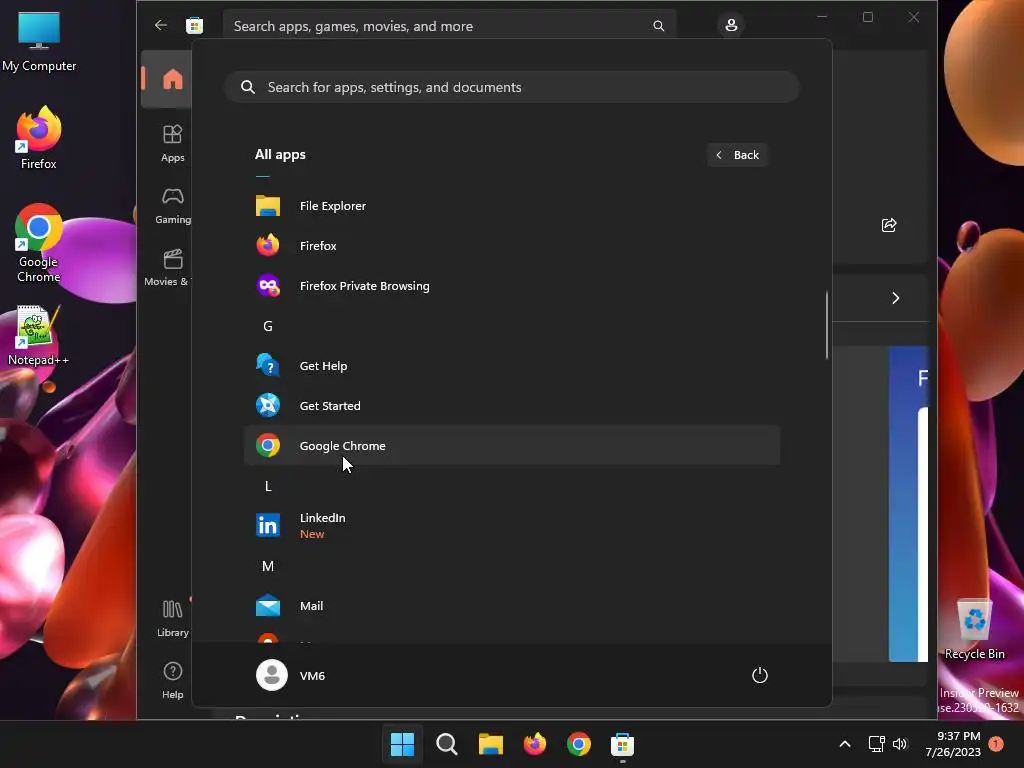Open taskbar Search
1024x768 pixels.
(x=447, y=744)
